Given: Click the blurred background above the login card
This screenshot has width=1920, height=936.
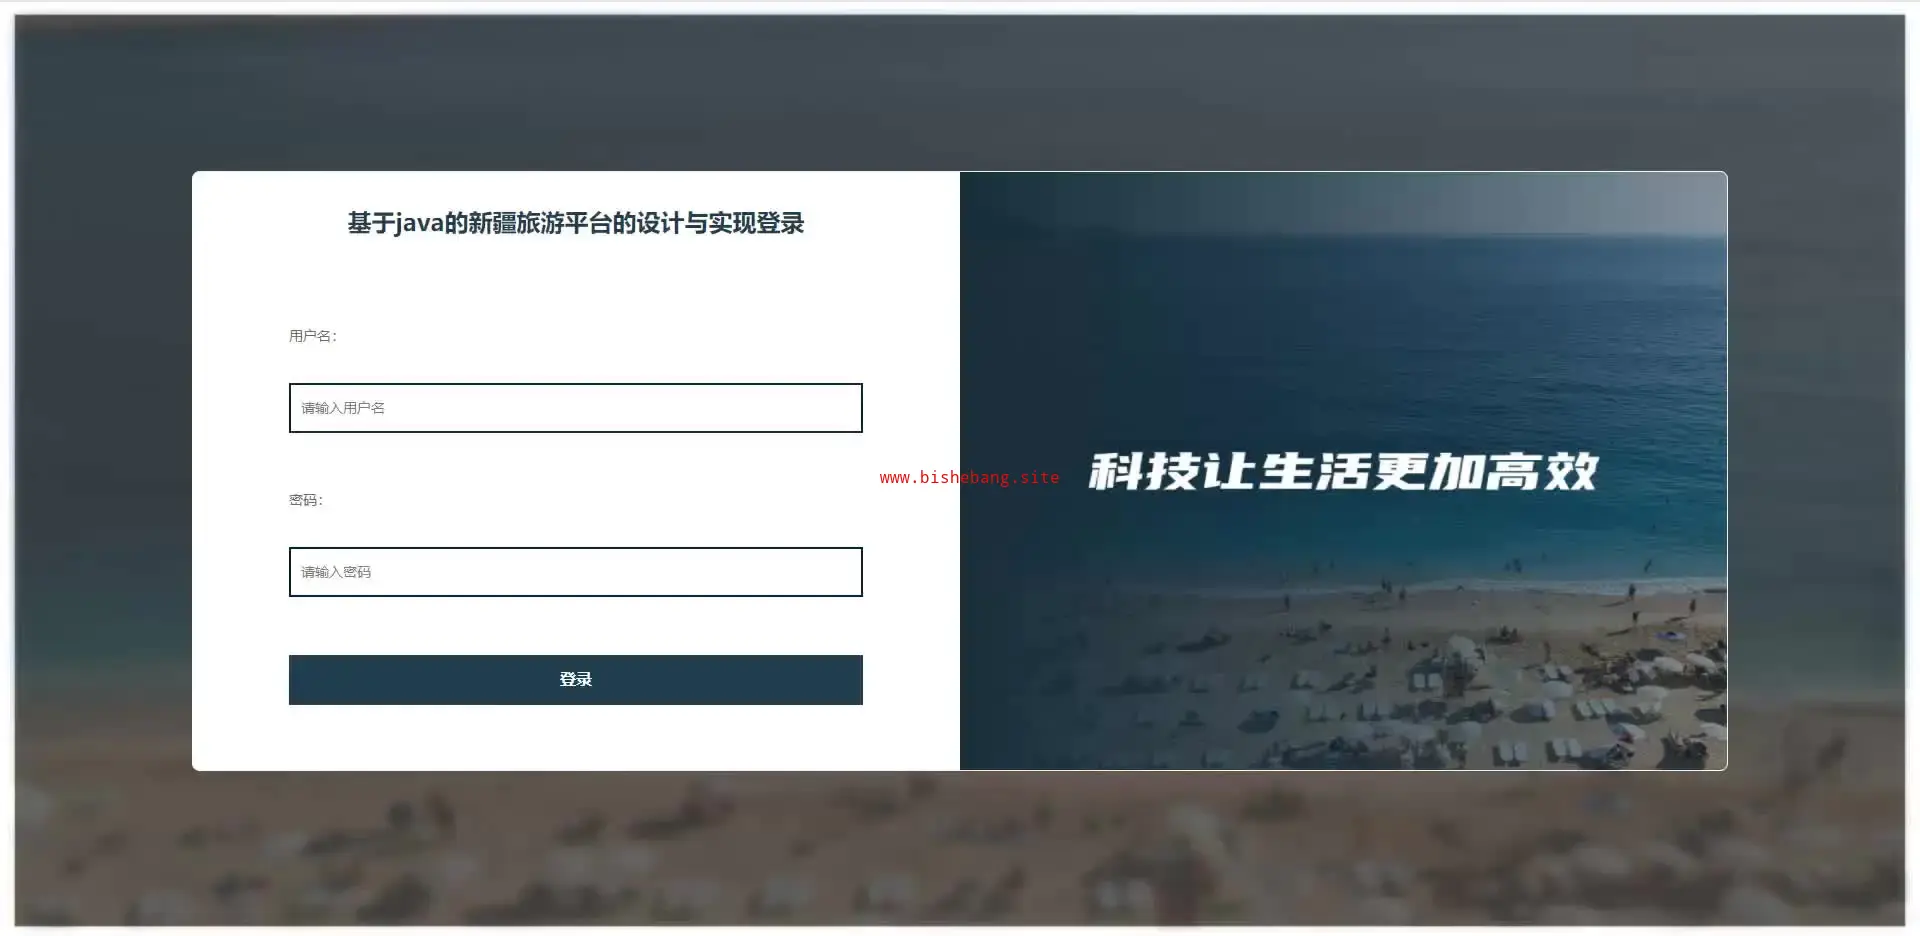Looking at the screenshot, I should [x=960, y=92].
